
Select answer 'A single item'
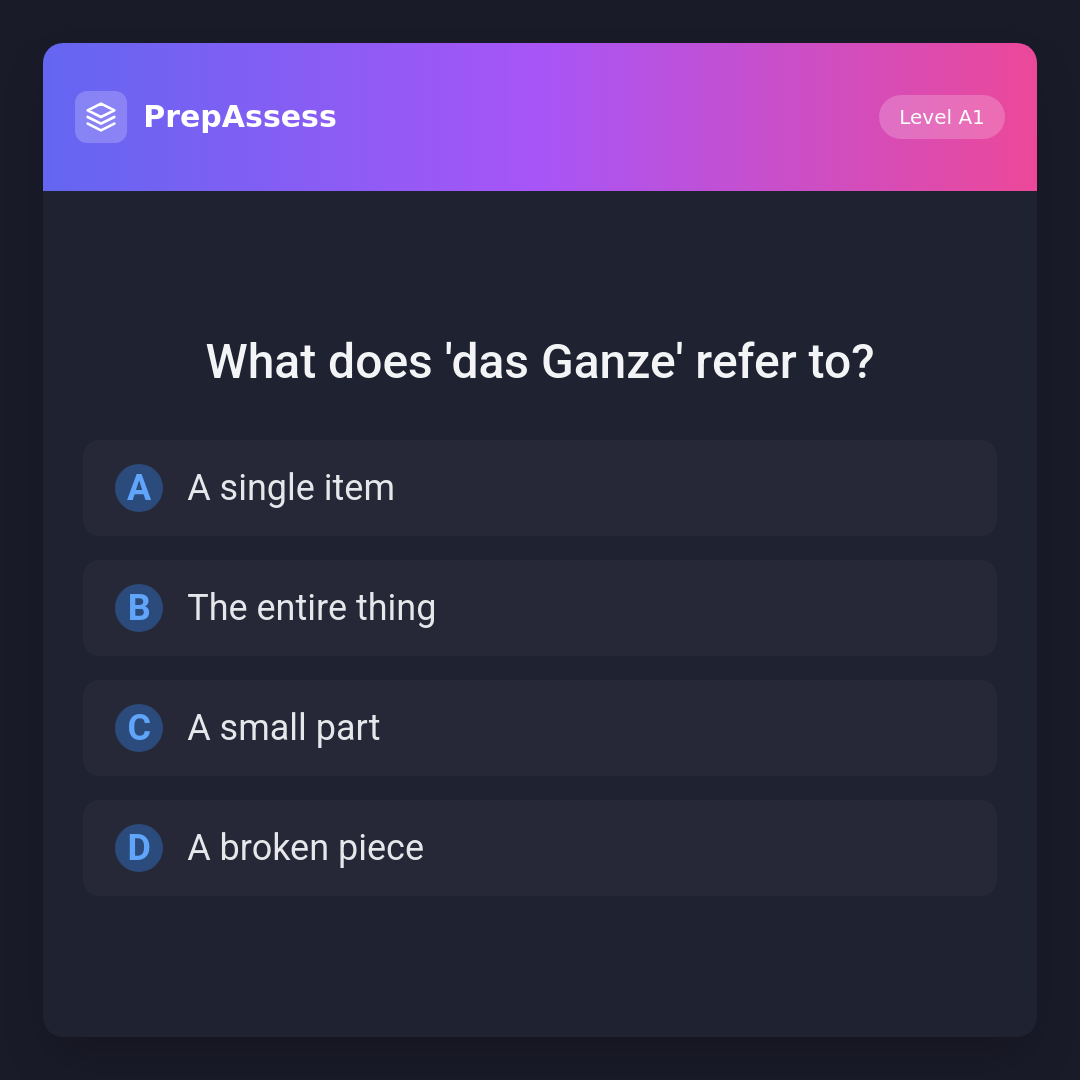click(291, 488)
